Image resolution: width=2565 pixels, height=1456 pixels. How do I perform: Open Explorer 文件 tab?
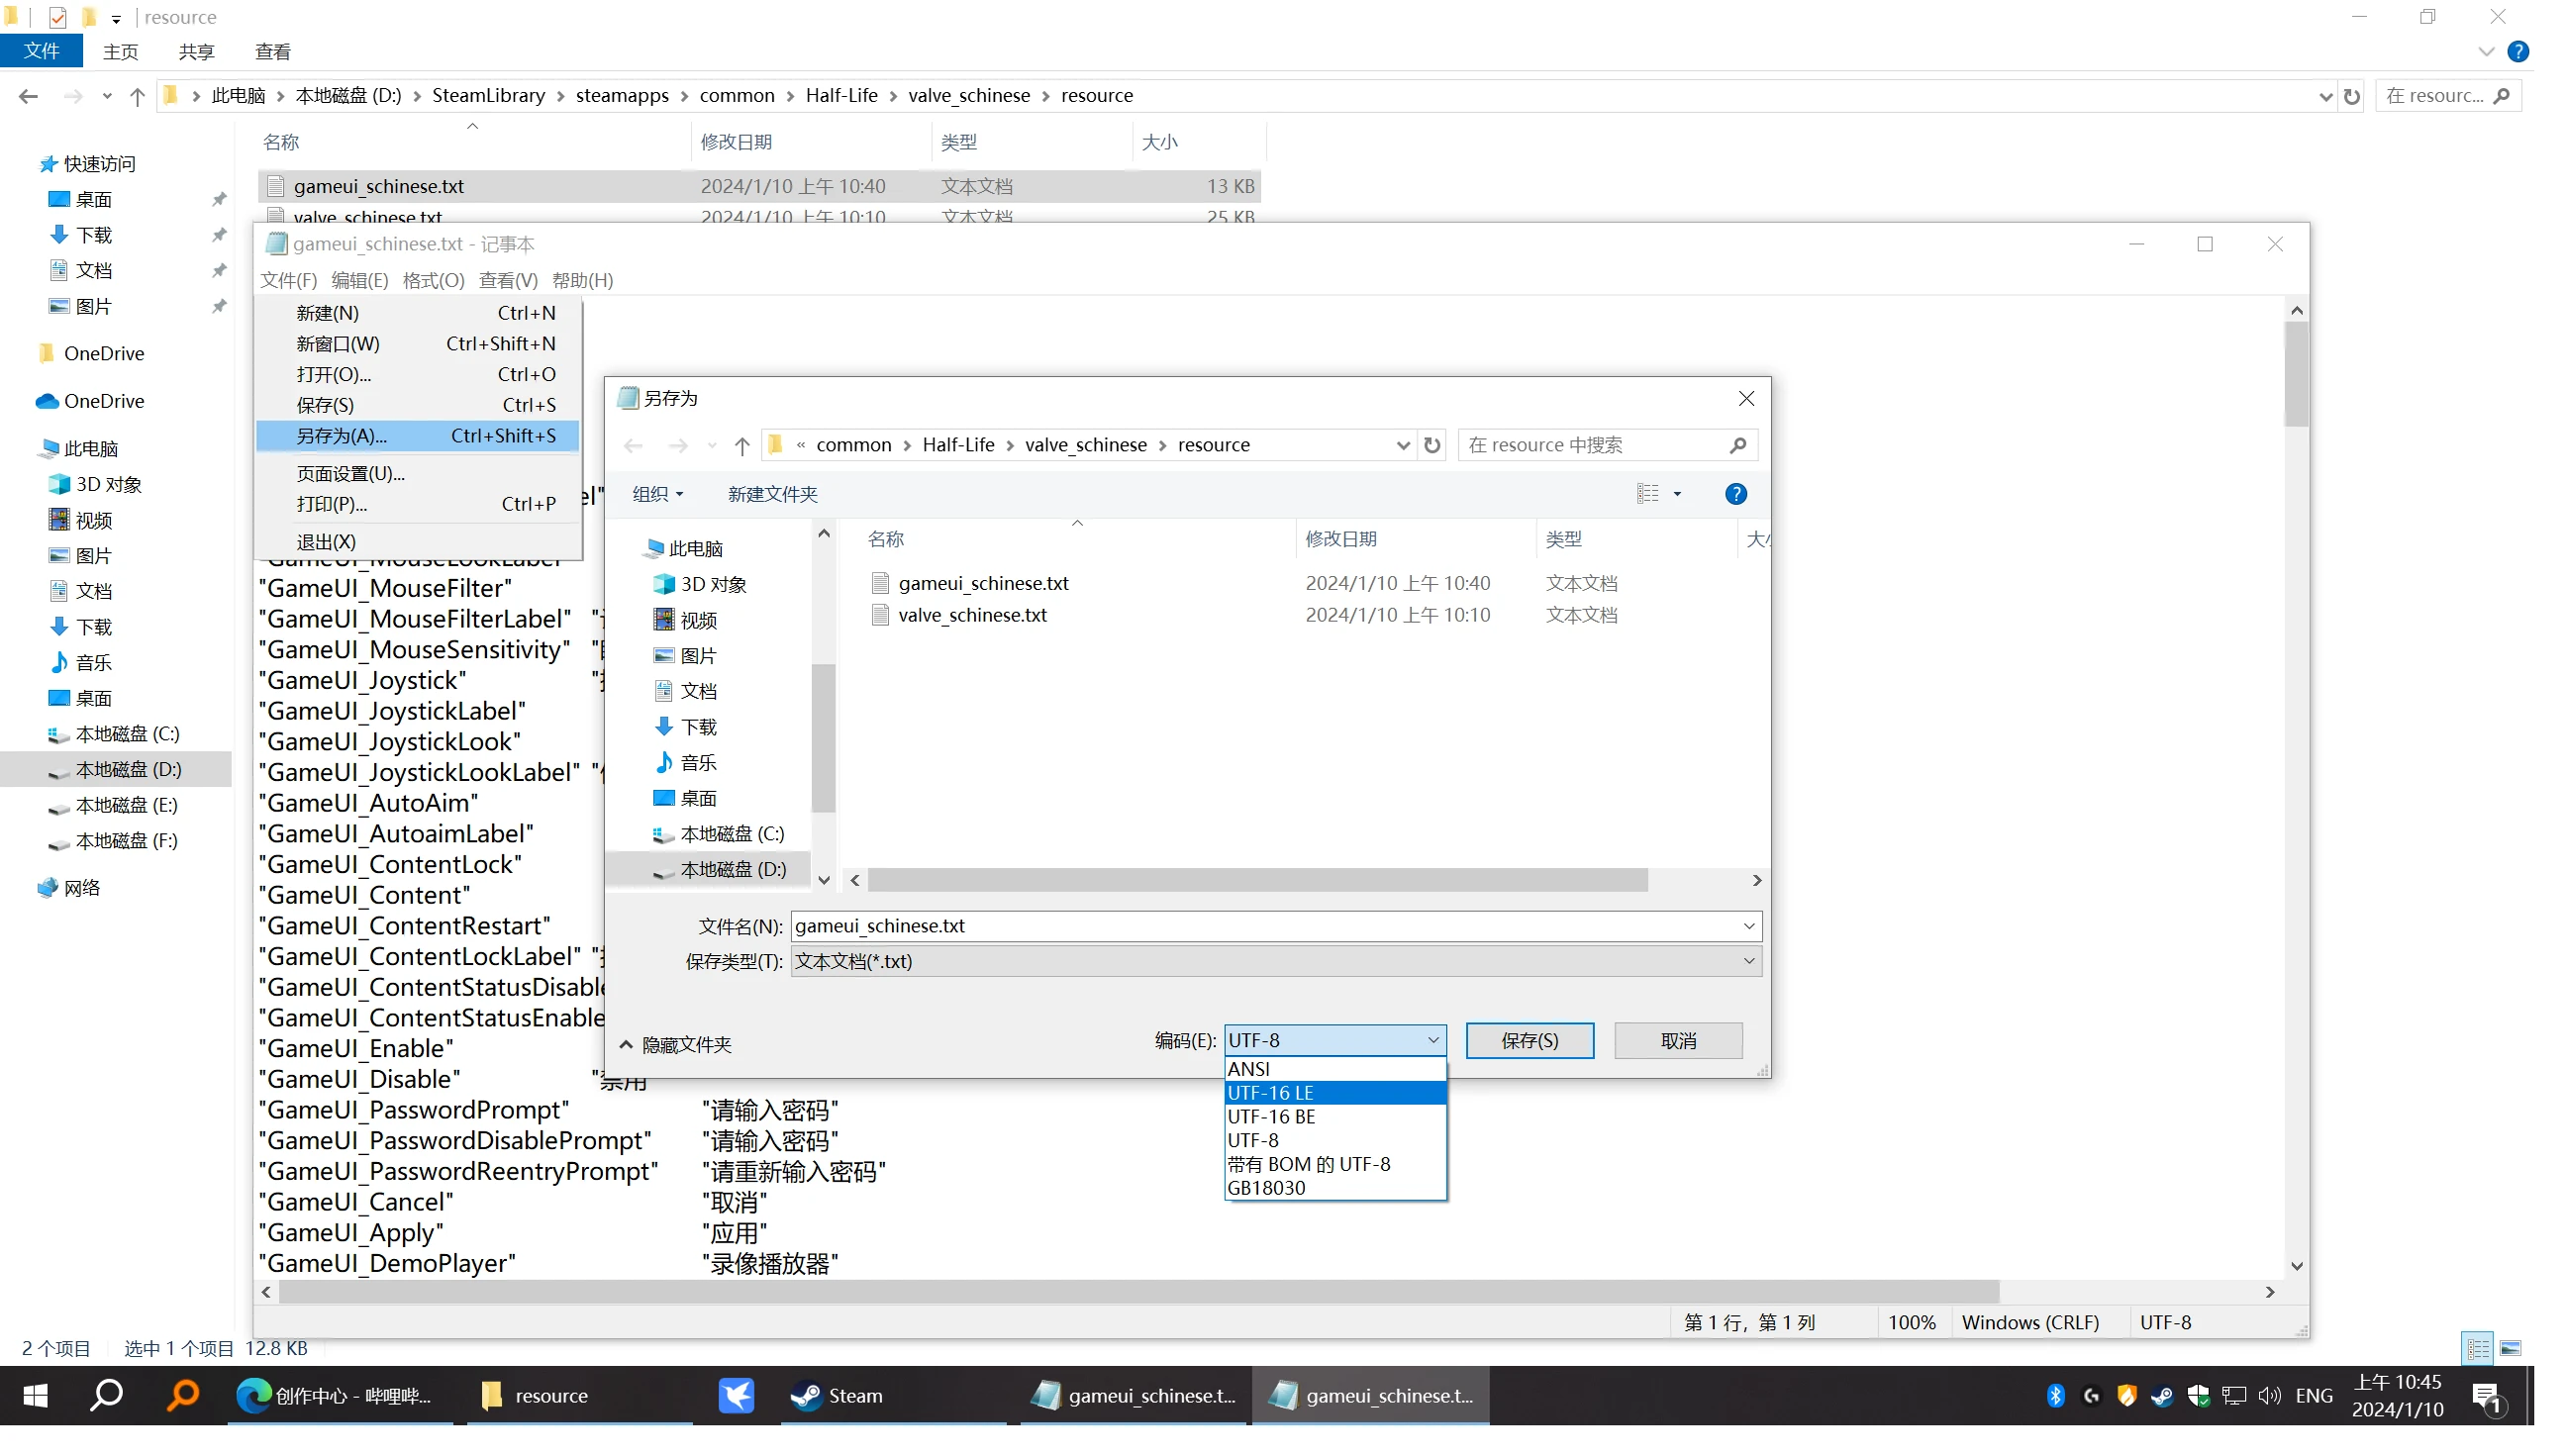click(41, 51)
